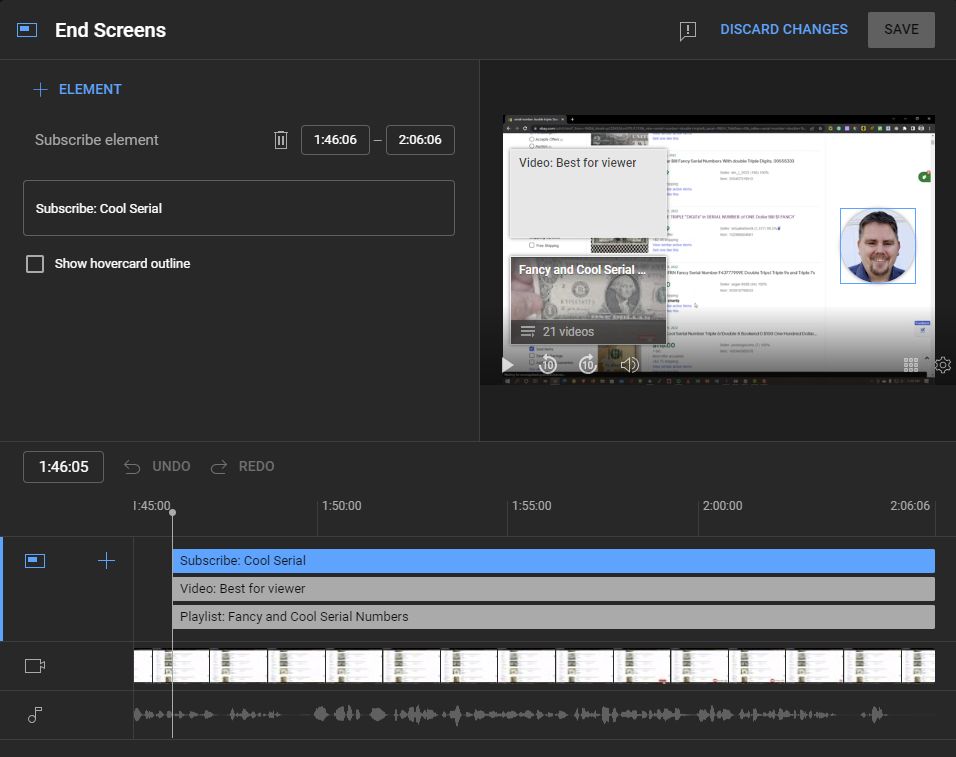Discard changes to the end screen
Viewport: 956px width, 757px height.
(x=784, y=29)
